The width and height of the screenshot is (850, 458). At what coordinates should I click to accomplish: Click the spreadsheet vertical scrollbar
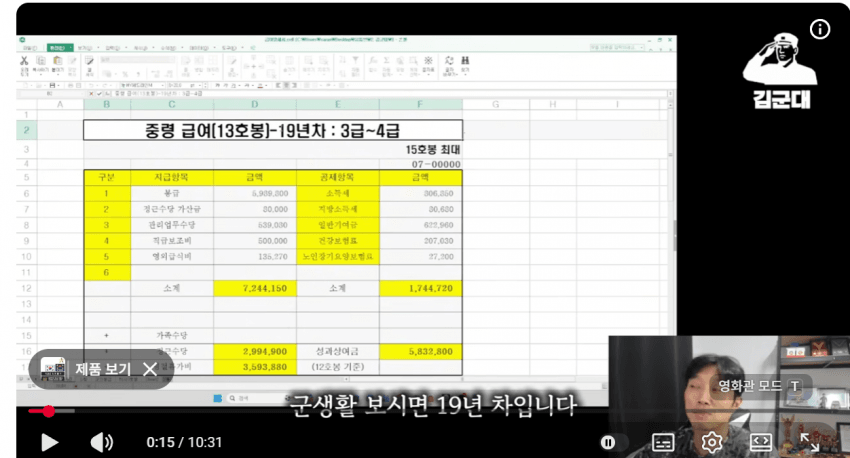tap(671, 238)
